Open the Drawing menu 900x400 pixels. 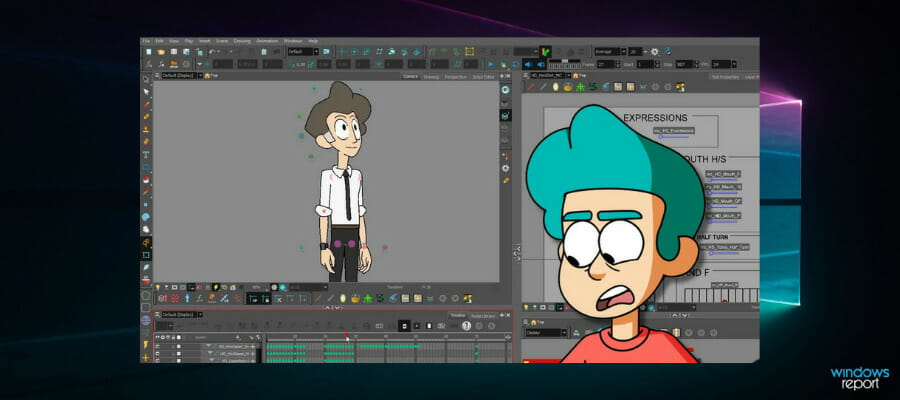(242, 41)
